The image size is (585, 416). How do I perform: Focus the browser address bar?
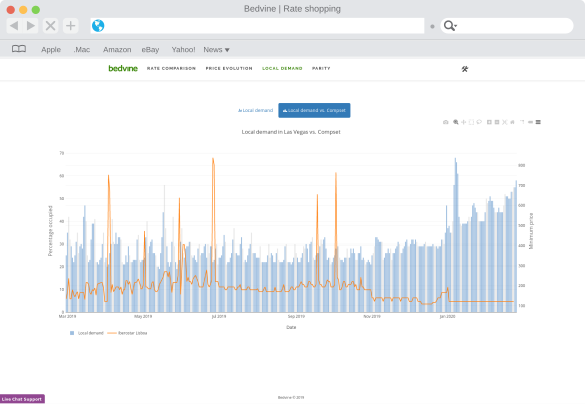[257, 26]
